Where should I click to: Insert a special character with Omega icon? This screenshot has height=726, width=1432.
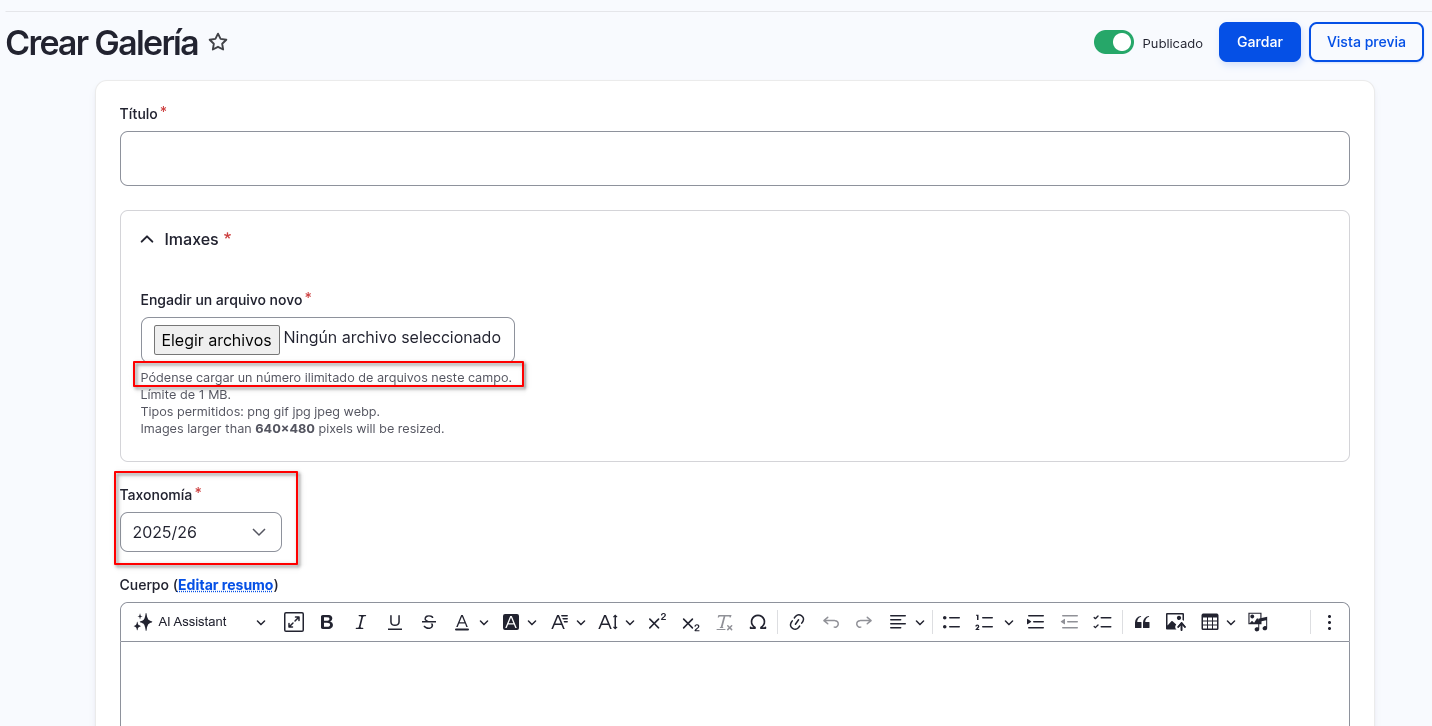click(758, 622)
